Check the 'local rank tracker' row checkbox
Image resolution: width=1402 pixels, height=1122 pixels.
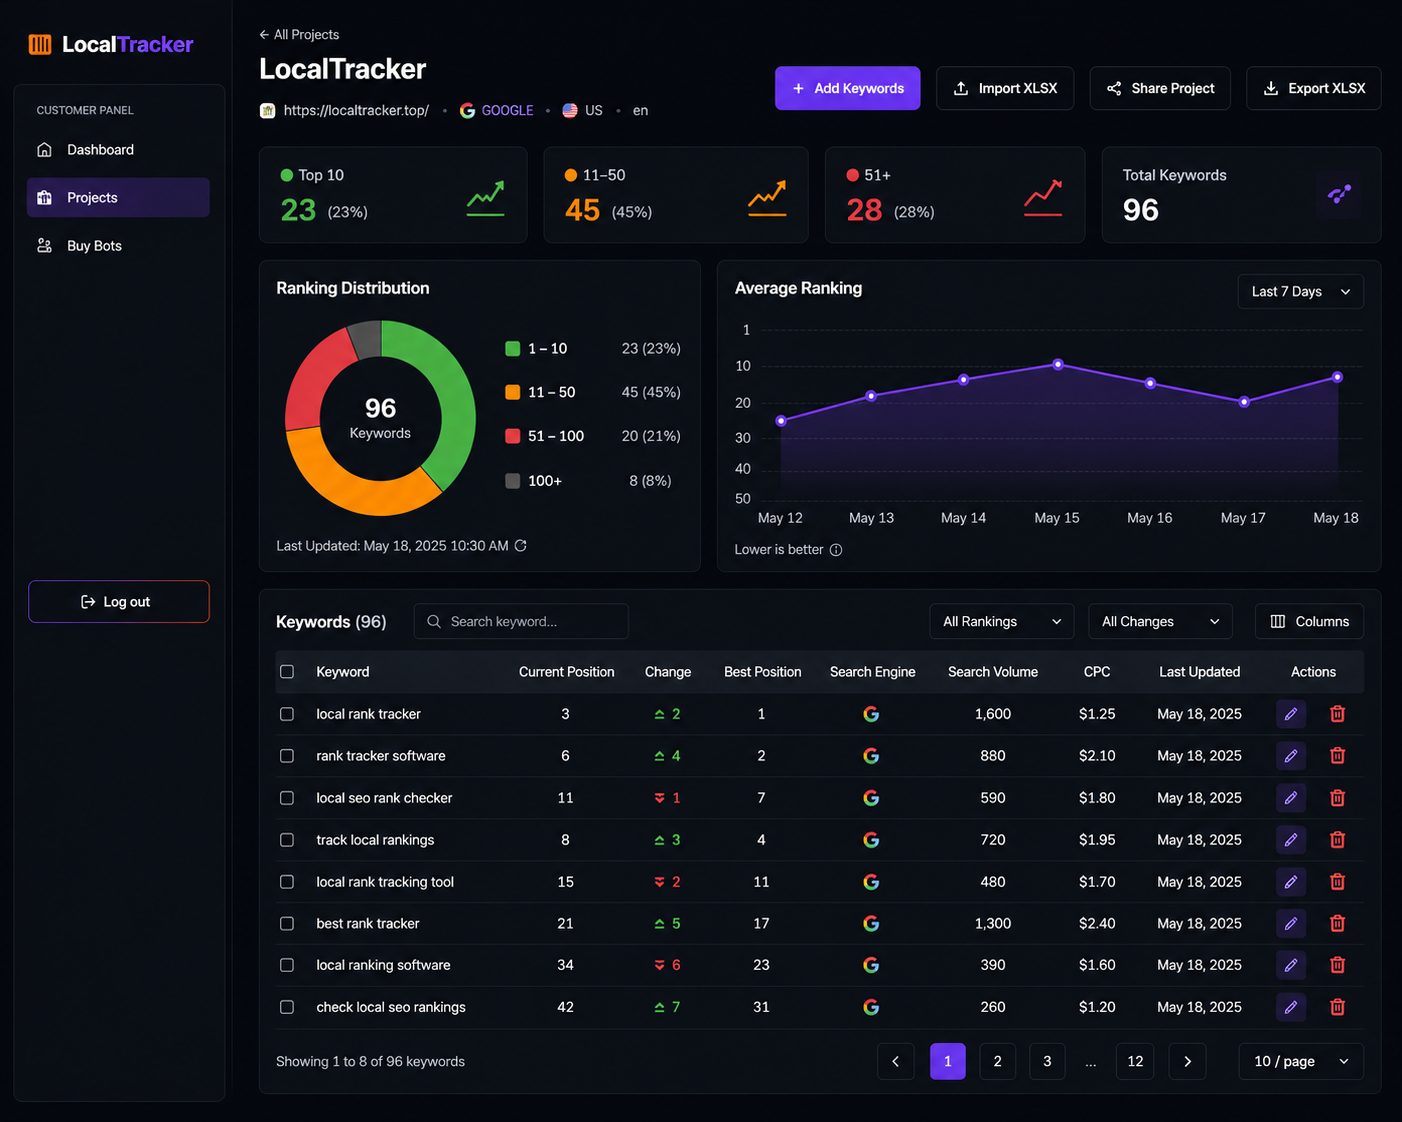[x=287, y=714]
